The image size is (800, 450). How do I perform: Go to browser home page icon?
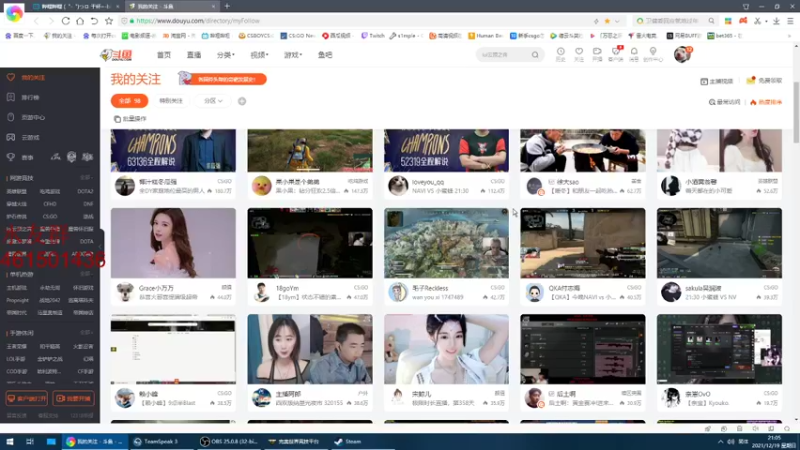click(80, 21)
